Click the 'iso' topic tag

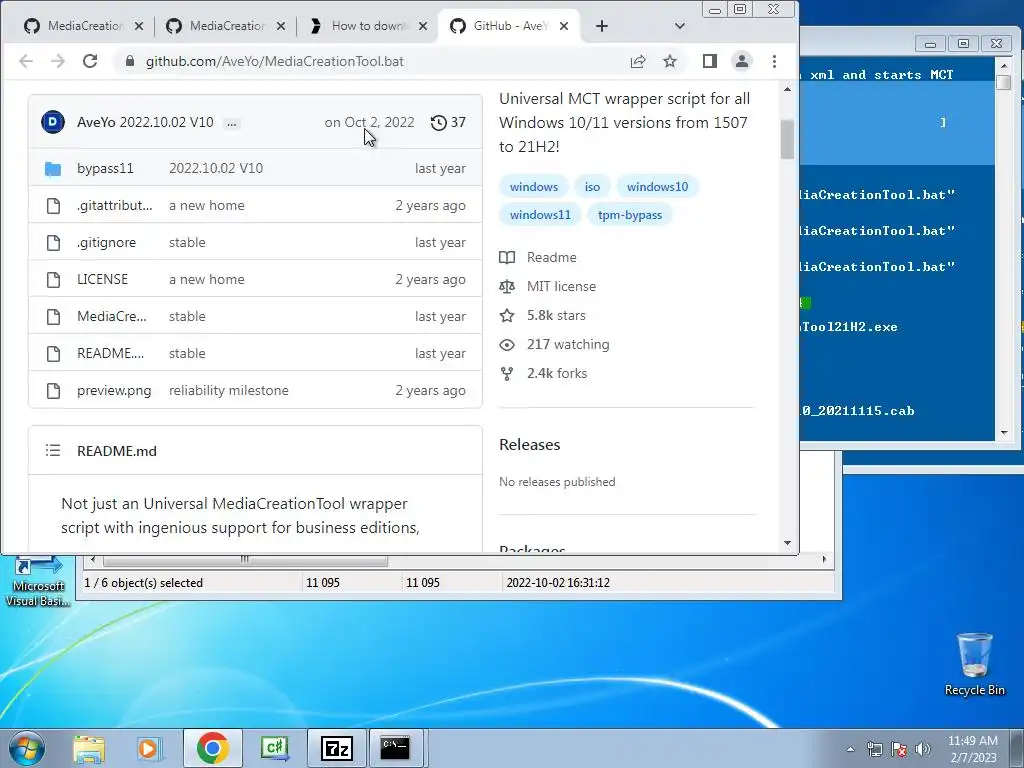coord(592,187)
